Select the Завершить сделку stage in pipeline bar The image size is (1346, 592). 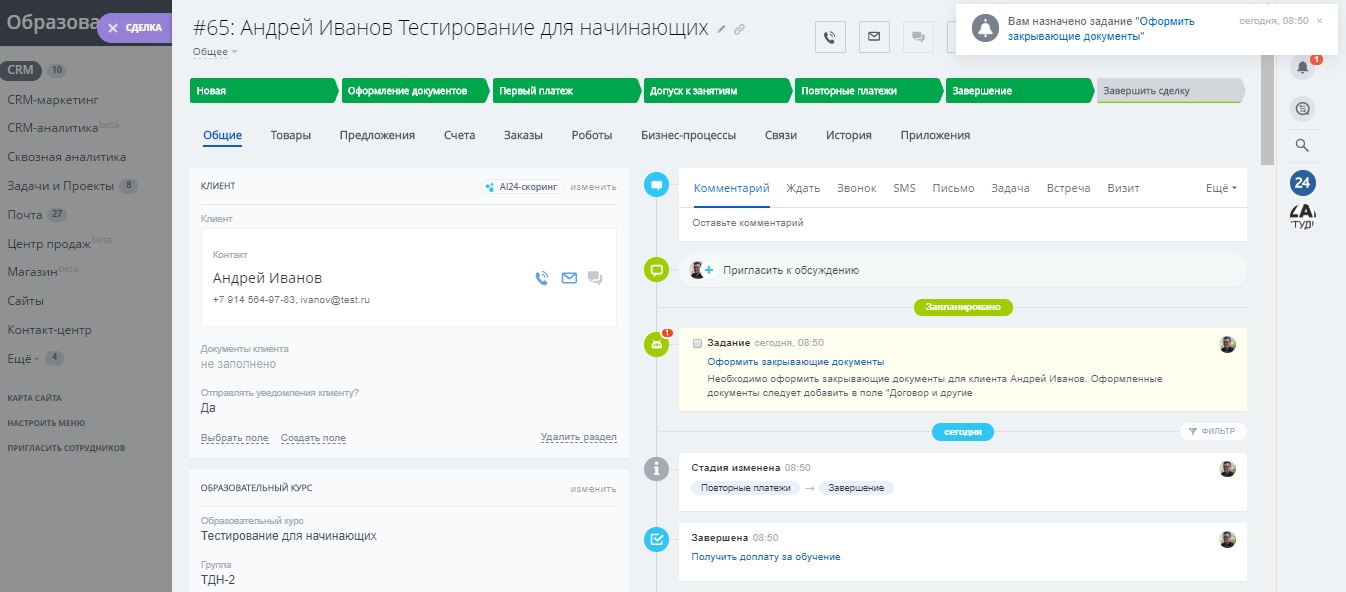pos(1168,91)
